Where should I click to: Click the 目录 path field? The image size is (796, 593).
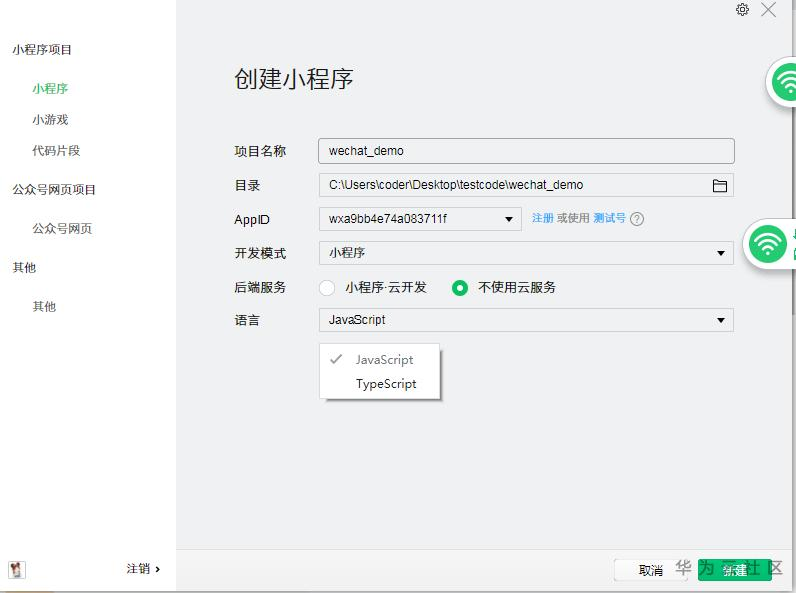point(526,185)
